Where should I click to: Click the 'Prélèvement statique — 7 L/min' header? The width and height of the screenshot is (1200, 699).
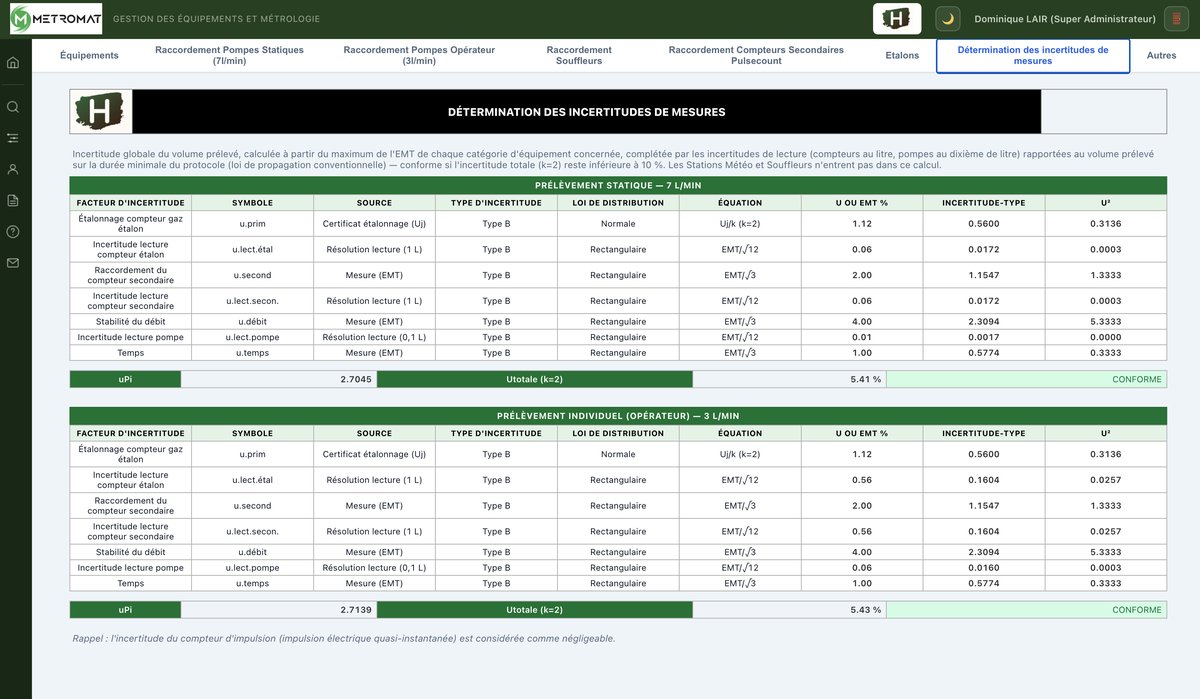618,186
